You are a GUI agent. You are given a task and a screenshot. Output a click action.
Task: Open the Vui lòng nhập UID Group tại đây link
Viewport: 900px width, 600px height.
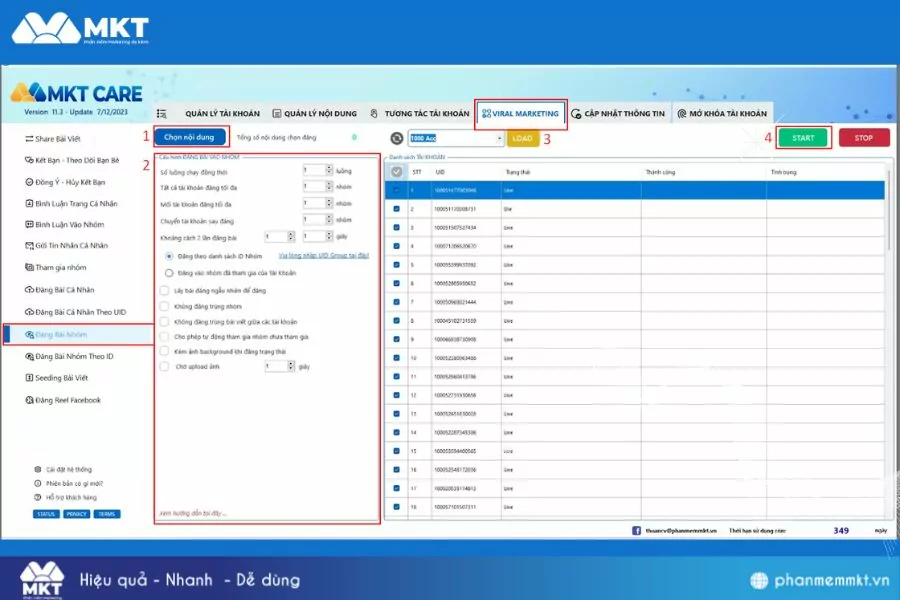click(x=324, y=256)
